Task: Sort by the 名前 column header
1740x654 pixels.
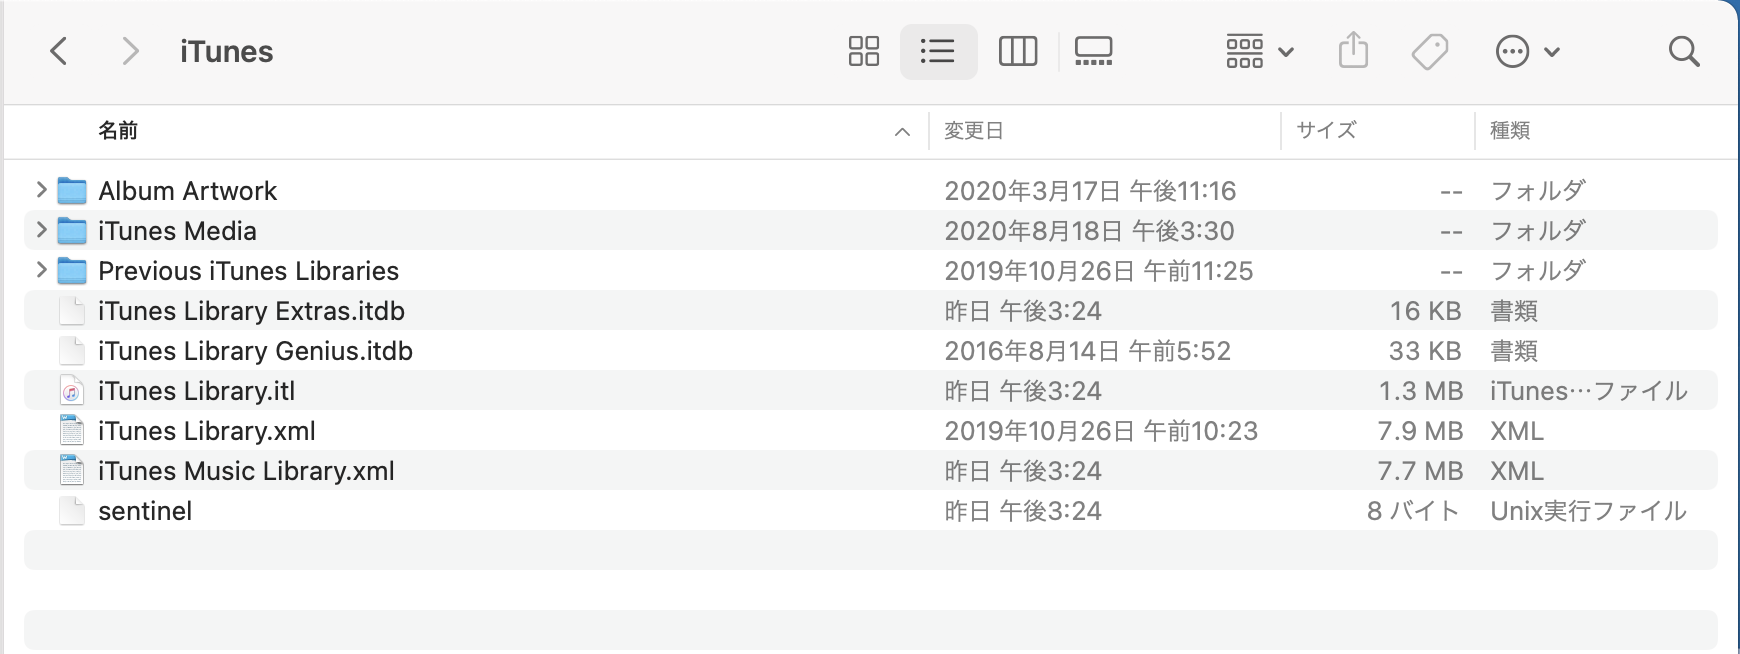Action: 118,130
